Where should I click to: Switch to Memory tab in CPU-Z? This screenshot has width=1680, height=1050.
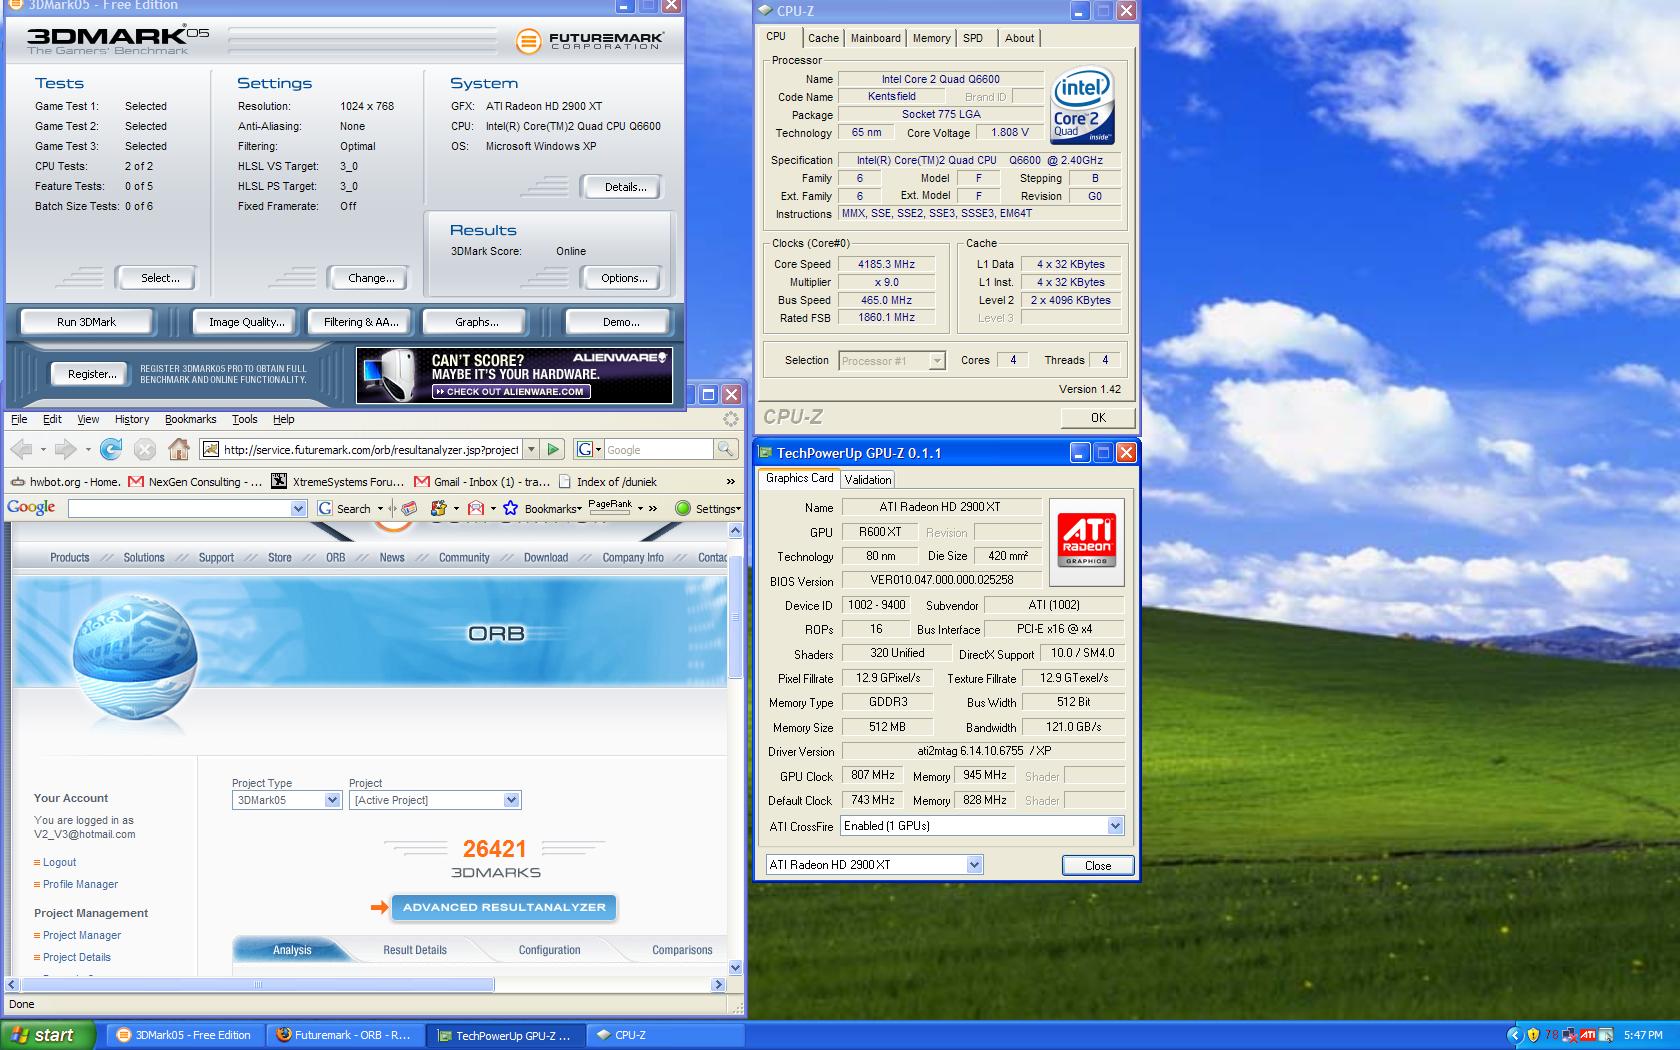click(931, 38)
